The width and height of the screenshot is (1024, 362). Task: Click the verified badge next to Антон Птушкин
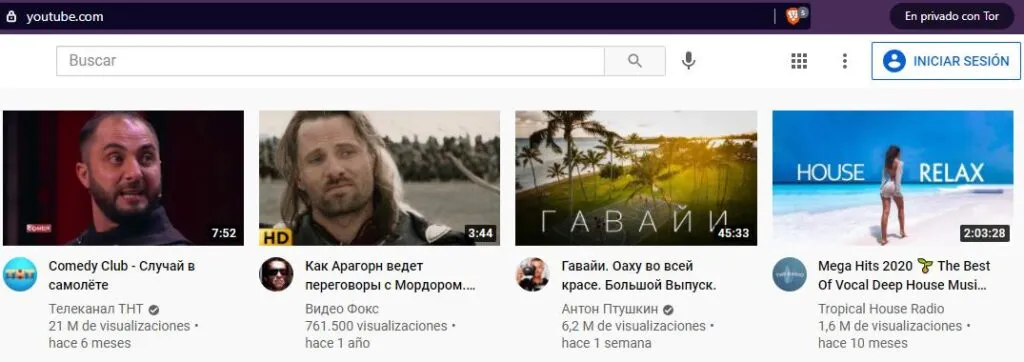point(668,310)
